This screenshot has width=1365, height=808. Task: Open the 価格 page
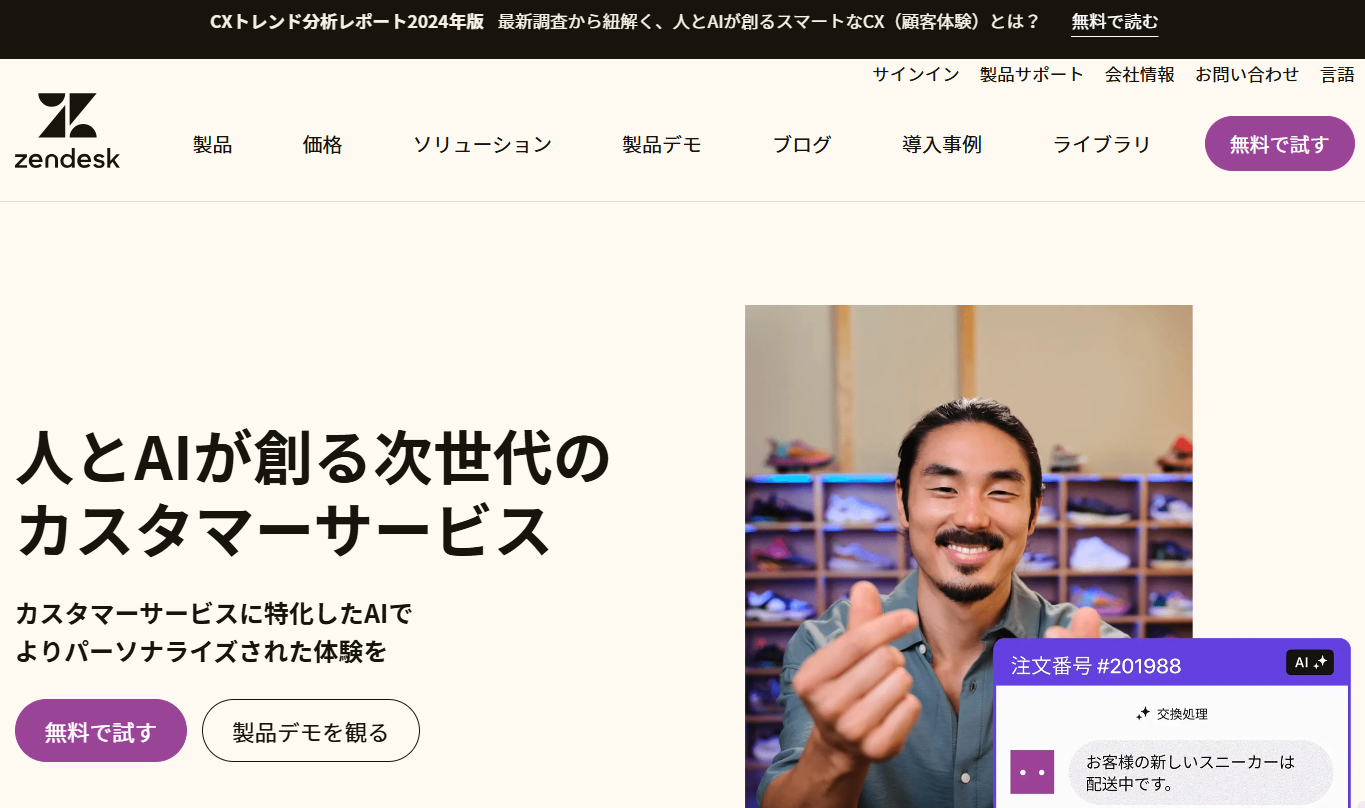(x=322, y=144)
